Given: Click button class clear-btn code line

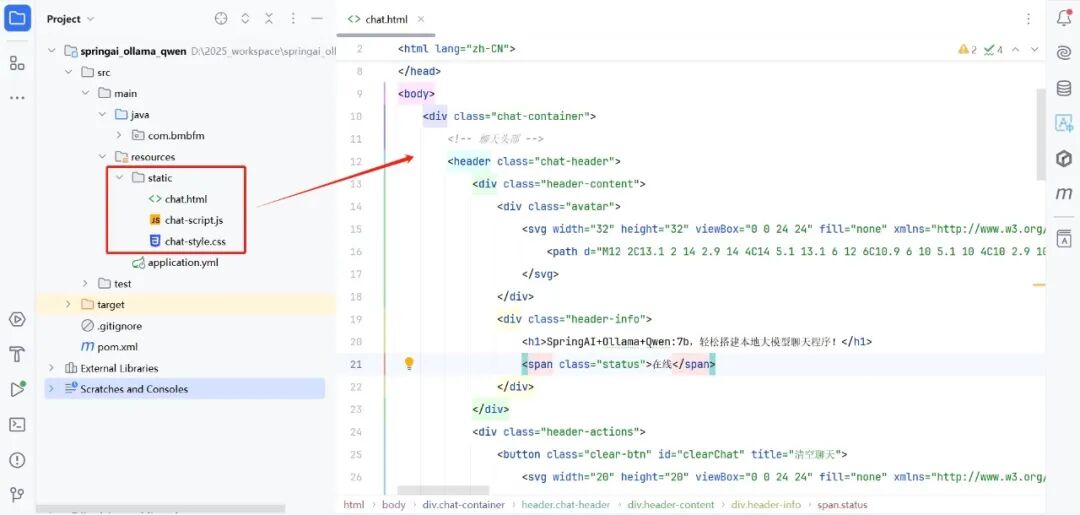Looking at the screenshot, I should pos(672,454).
